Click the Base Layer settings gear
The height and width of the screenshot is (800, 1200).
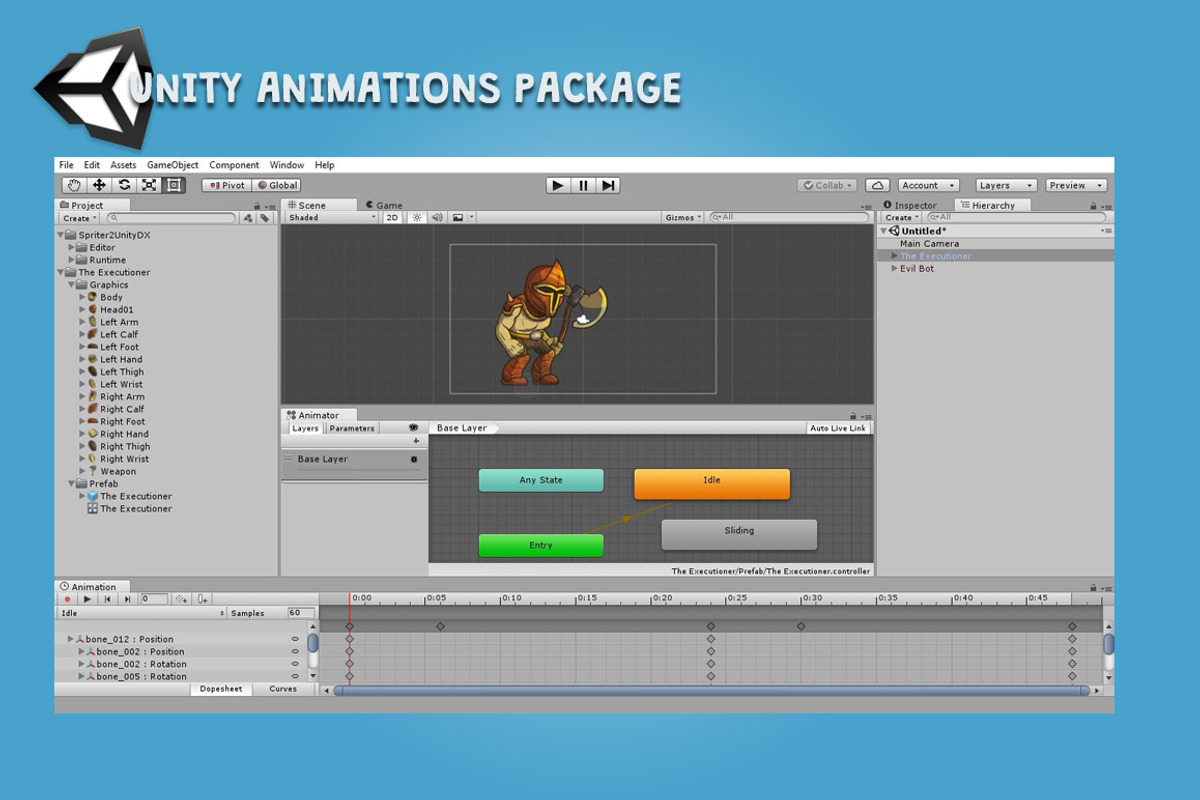click(414, 459)
